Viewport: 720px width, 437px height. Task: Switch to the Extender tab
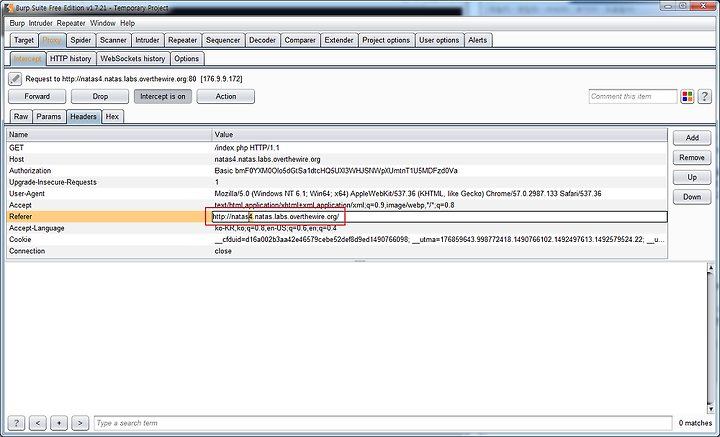pyautogui.click(x=339, y=40)
